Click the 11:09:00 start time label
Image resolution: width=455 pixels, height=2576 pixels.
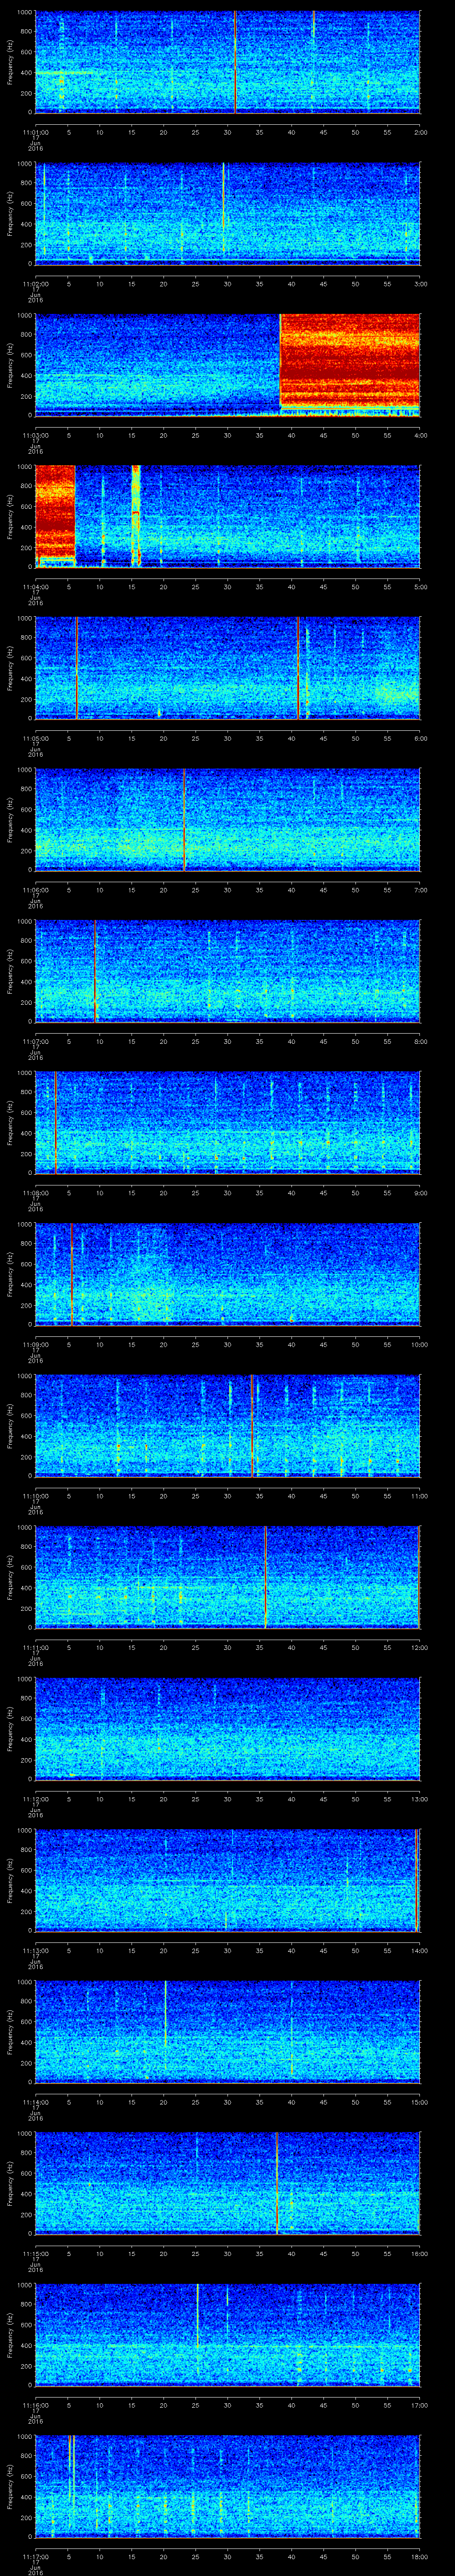(x=35, y=1344)
